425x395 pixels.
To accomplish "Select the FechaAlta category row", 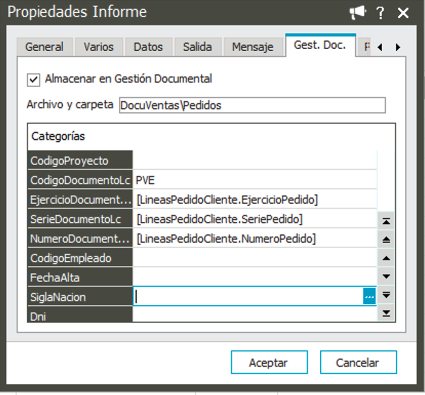I will (x=80, y=277).
